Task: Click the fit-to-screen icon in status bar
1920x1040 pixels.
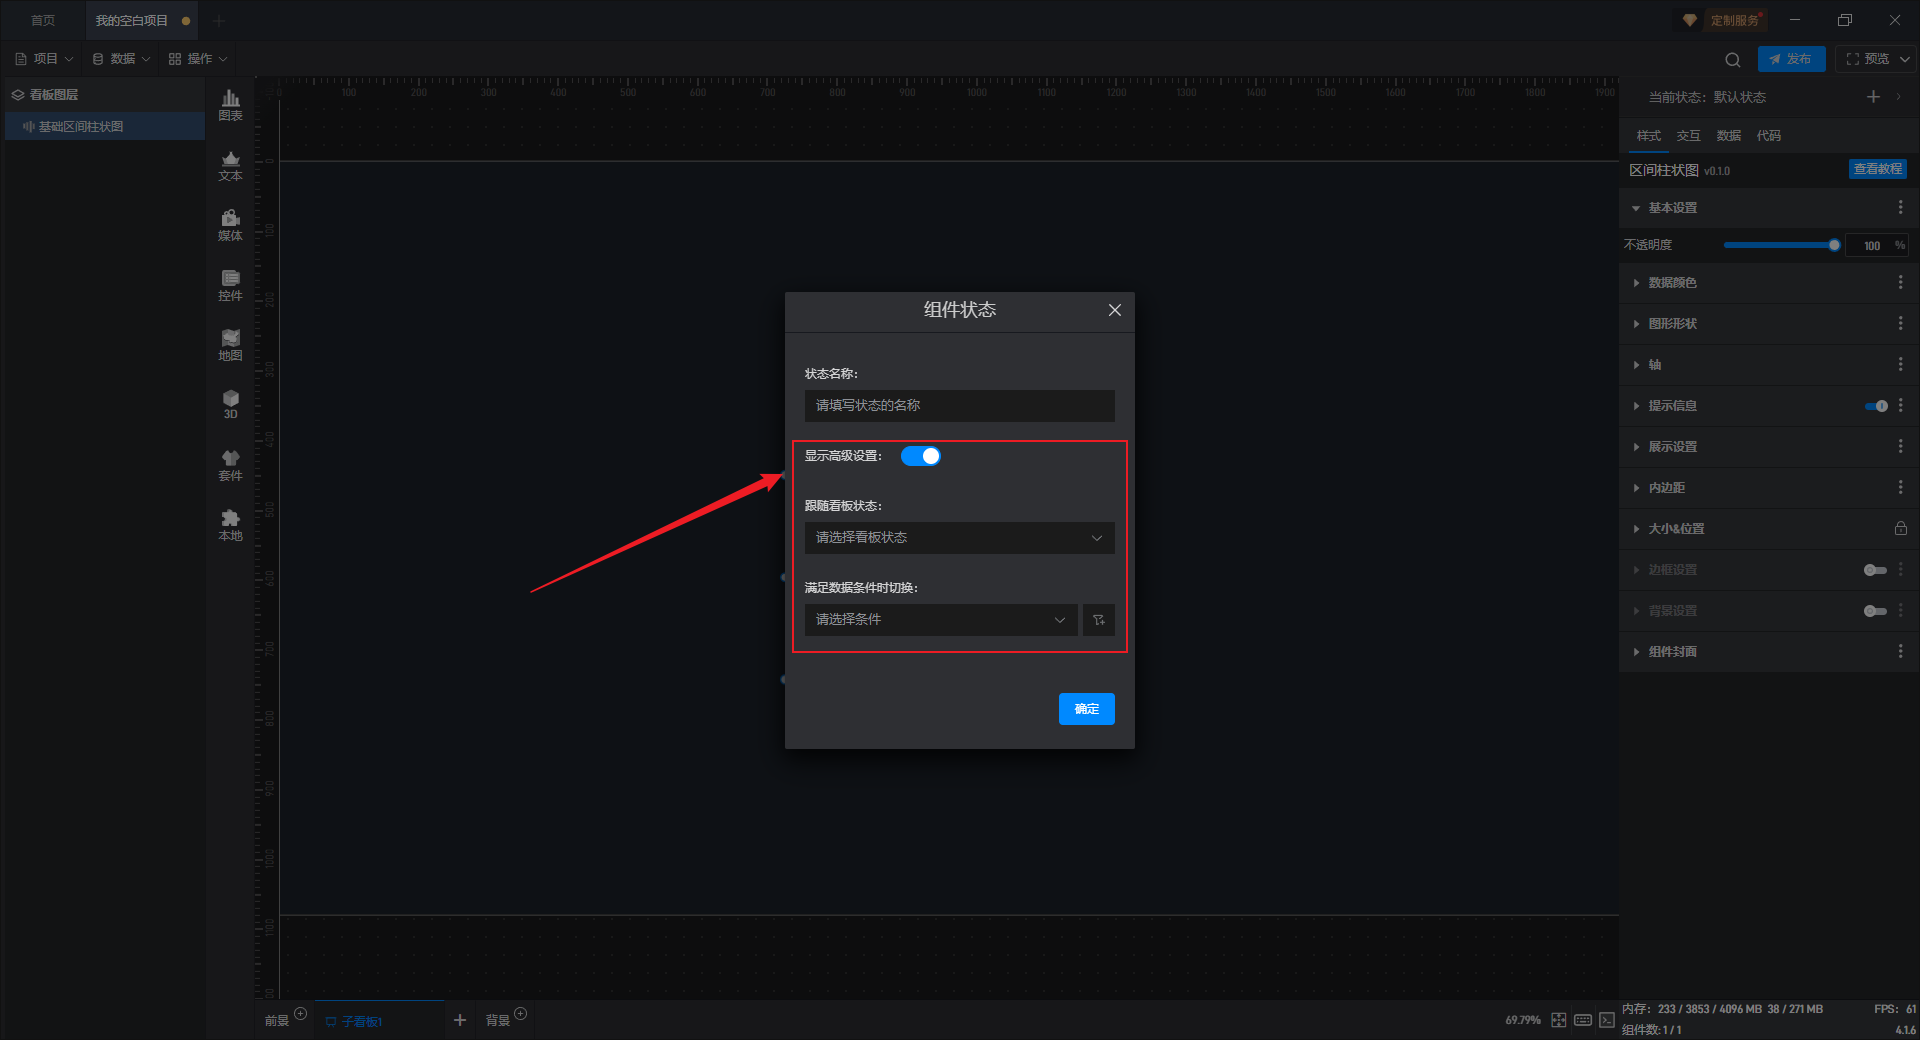Action: (x=1559, y=1020)
